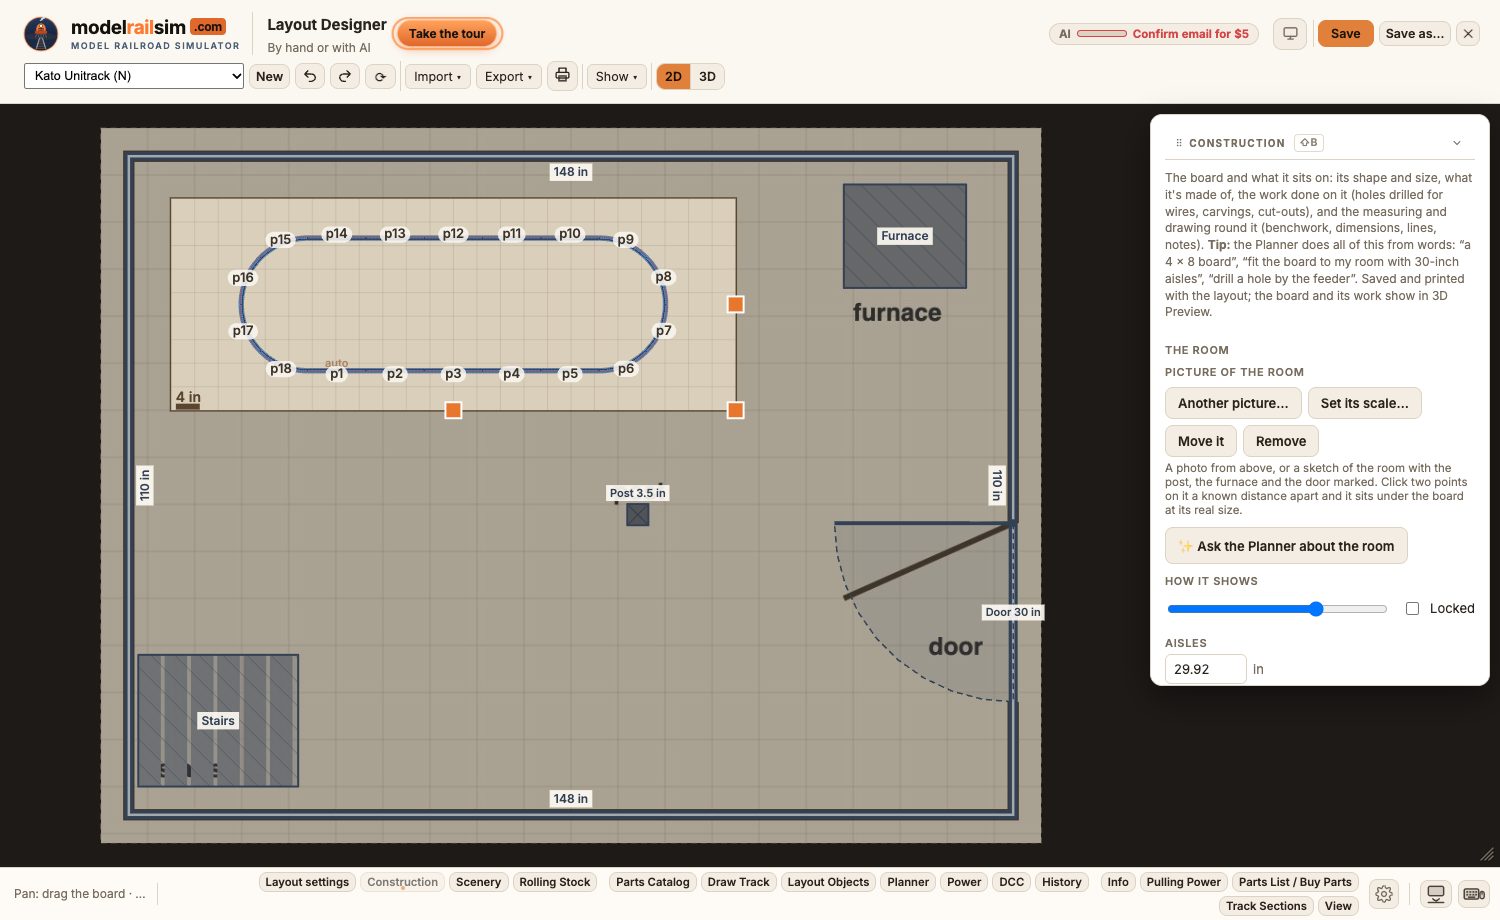Click track point label p12

pyautogui.click(x=453, y=234)
